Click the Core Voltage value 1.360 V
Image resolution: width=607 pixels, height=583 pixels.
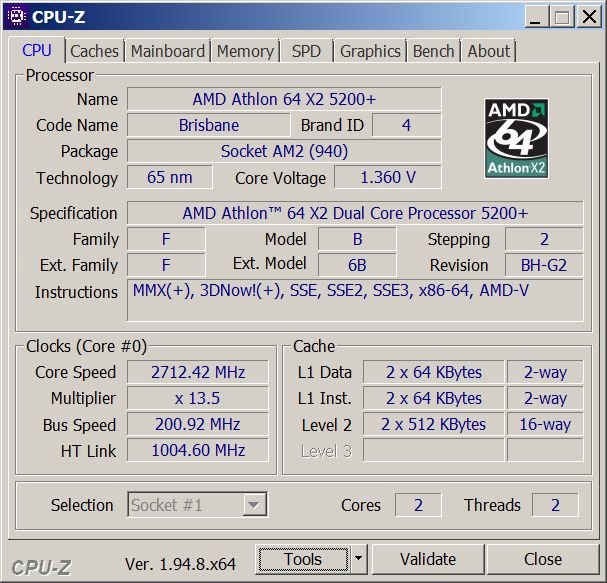388,177
